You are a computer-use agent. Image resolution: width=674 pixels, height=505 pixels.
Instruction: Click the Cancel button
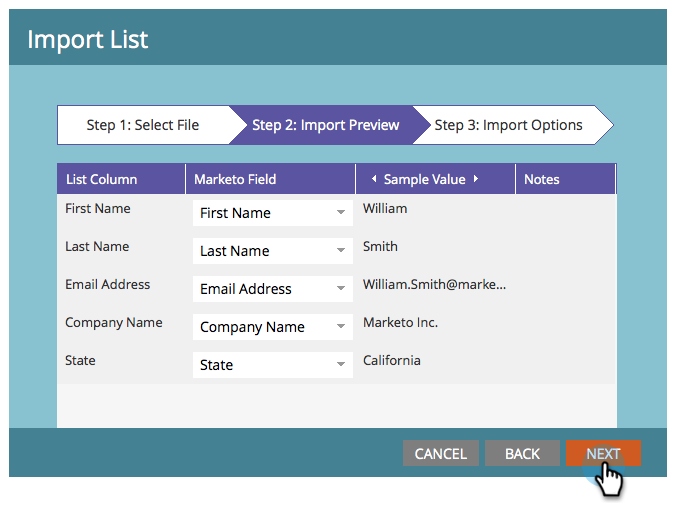click(440, 453)
